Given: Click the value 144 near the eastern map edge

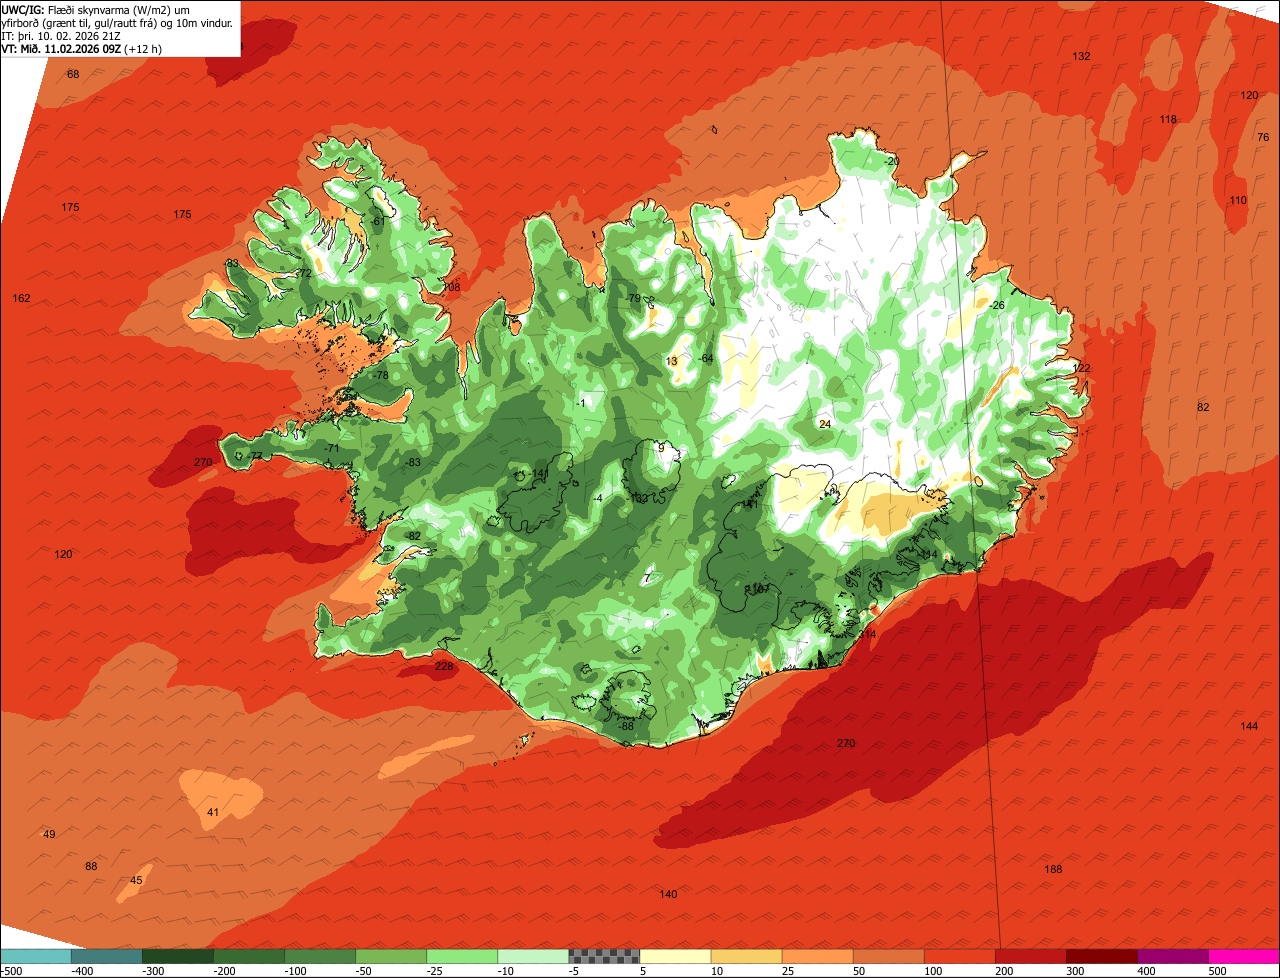Looking at the screenshot, I should tap(1249, 726).
